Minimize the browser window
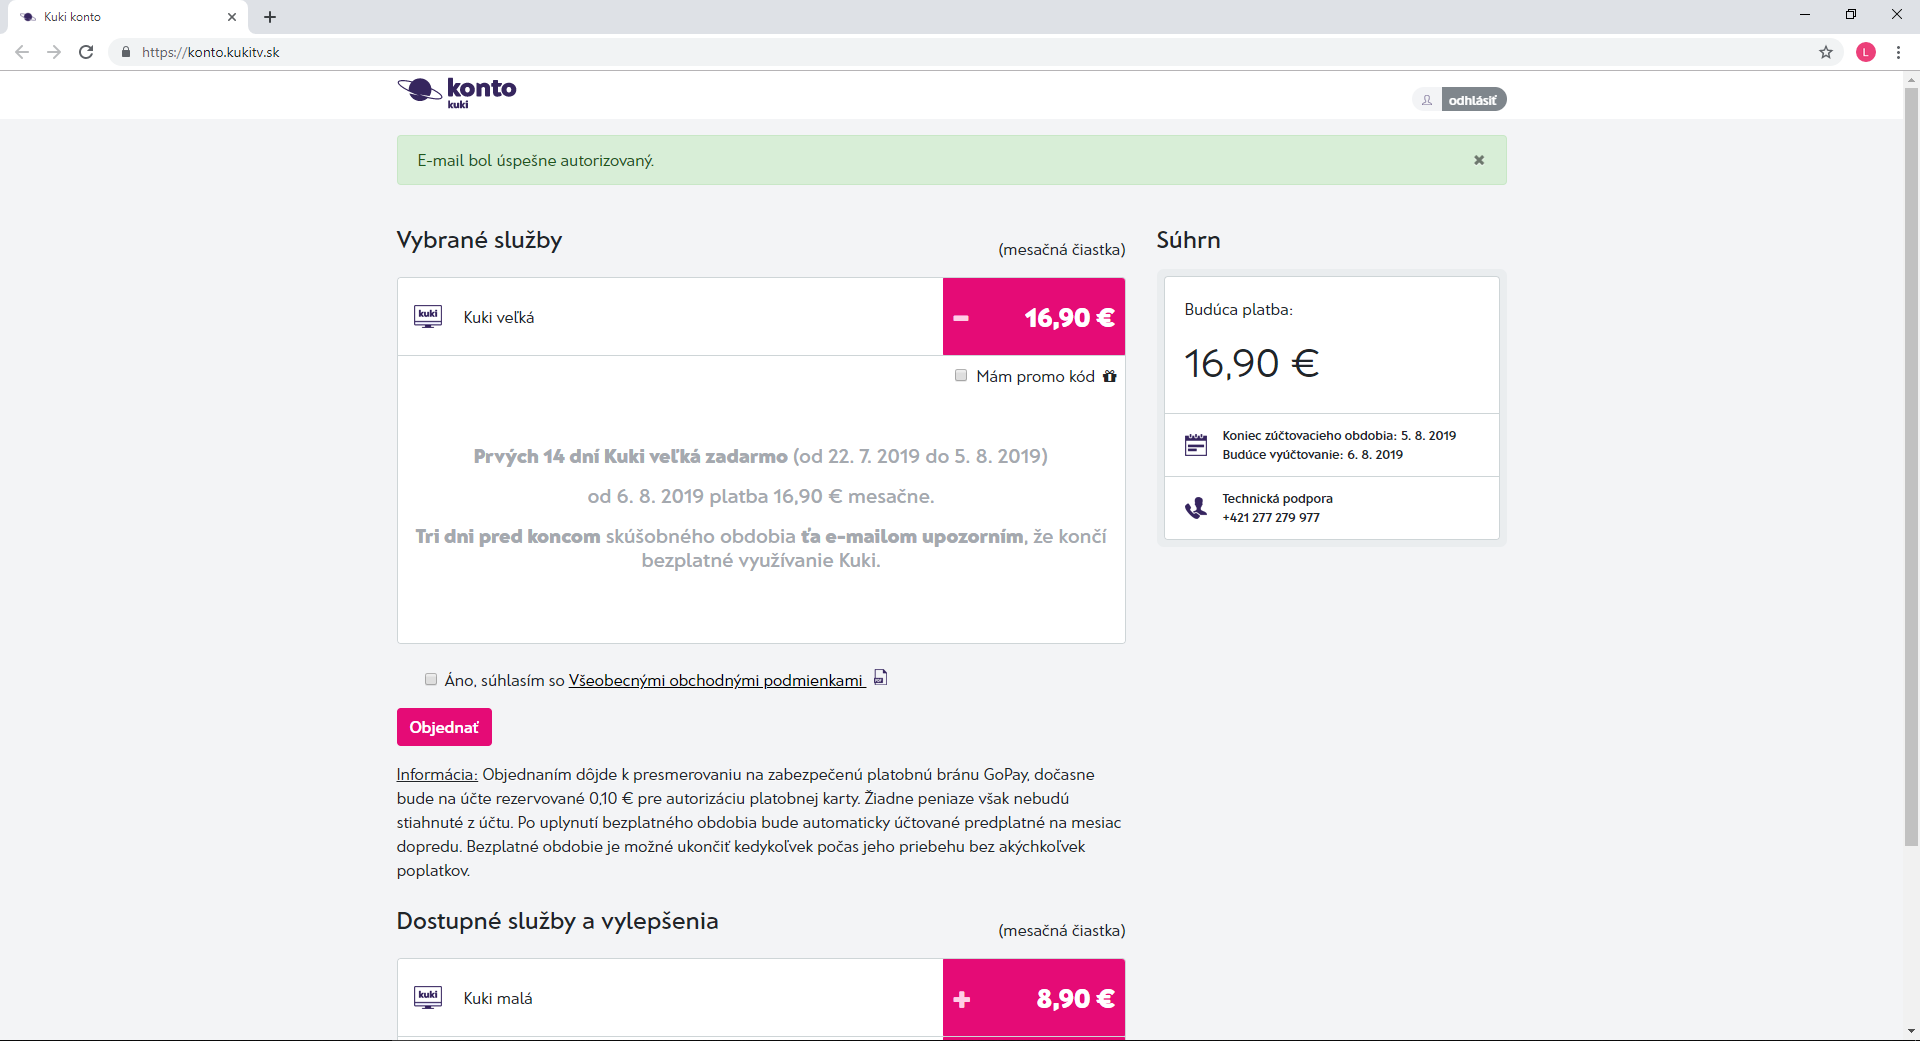The height and width of the screenshot is (1041, 1920). tap(1805, 15)
